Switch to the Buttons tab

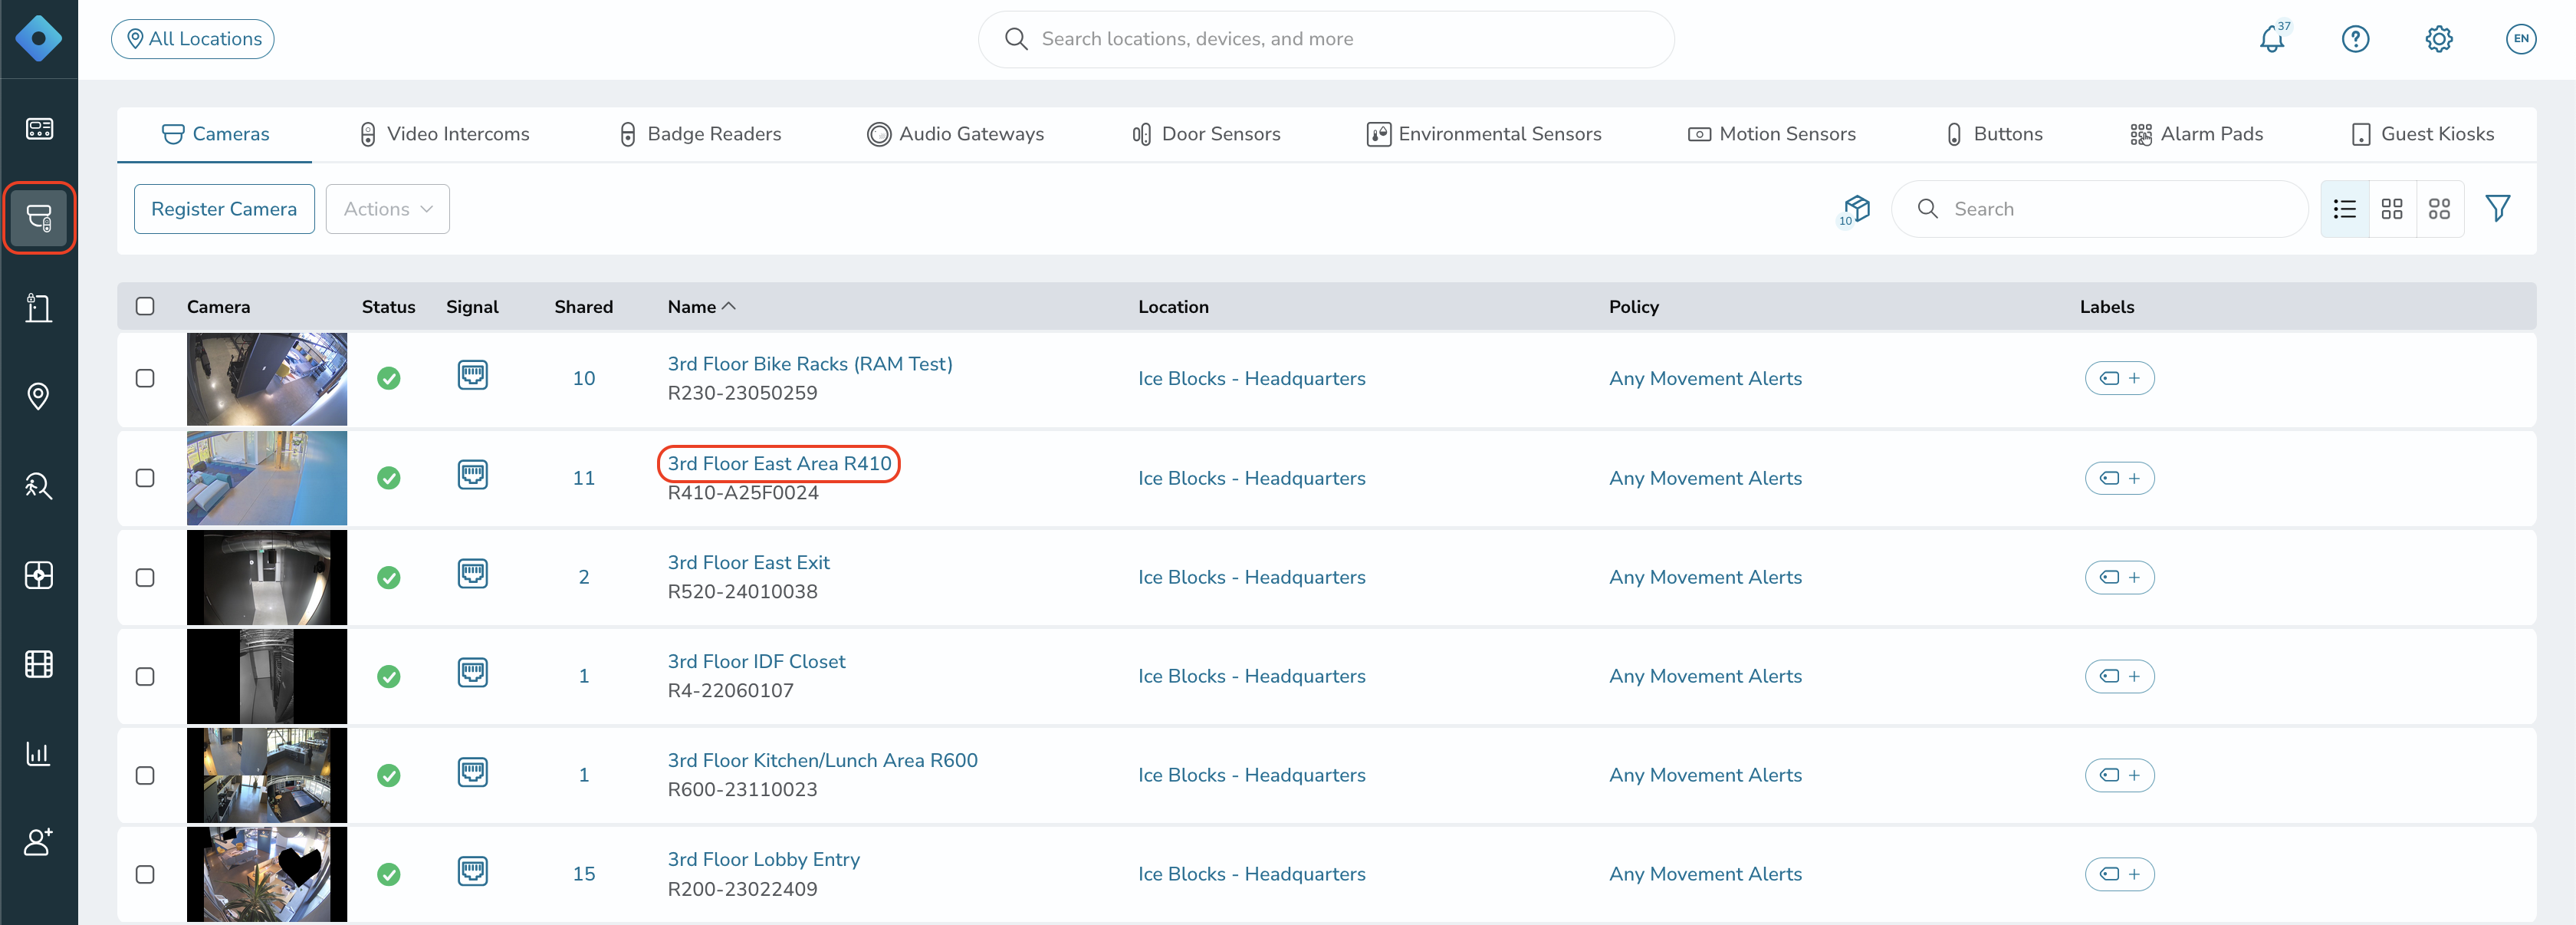click(x=1994, y=134)
